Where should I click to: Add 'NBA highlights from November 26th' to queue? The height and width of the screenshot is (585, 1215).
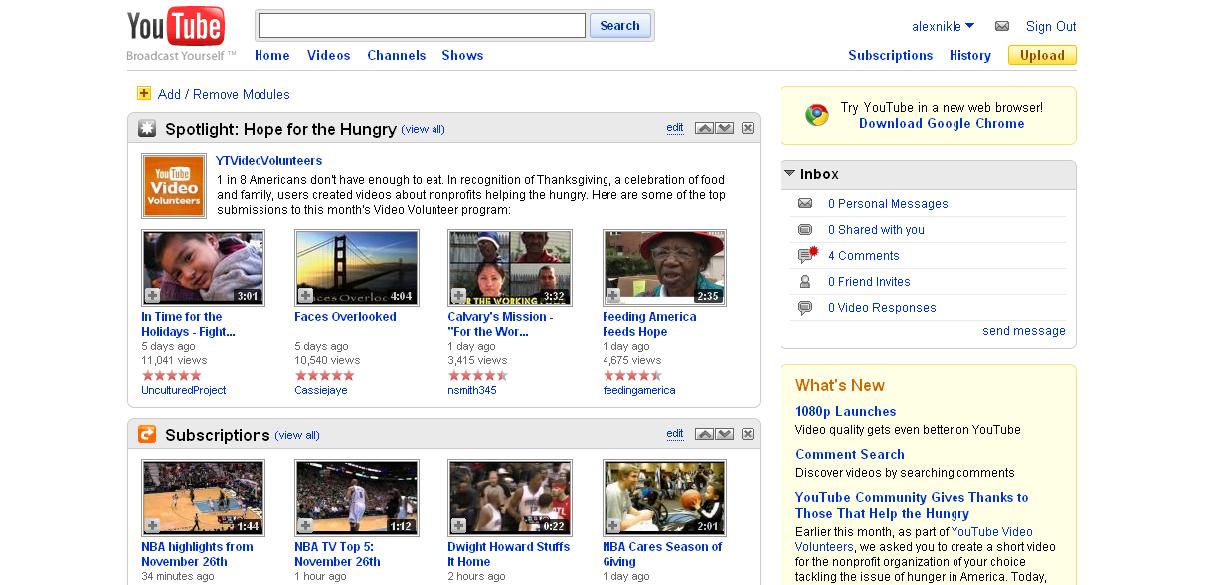point(152,526)
